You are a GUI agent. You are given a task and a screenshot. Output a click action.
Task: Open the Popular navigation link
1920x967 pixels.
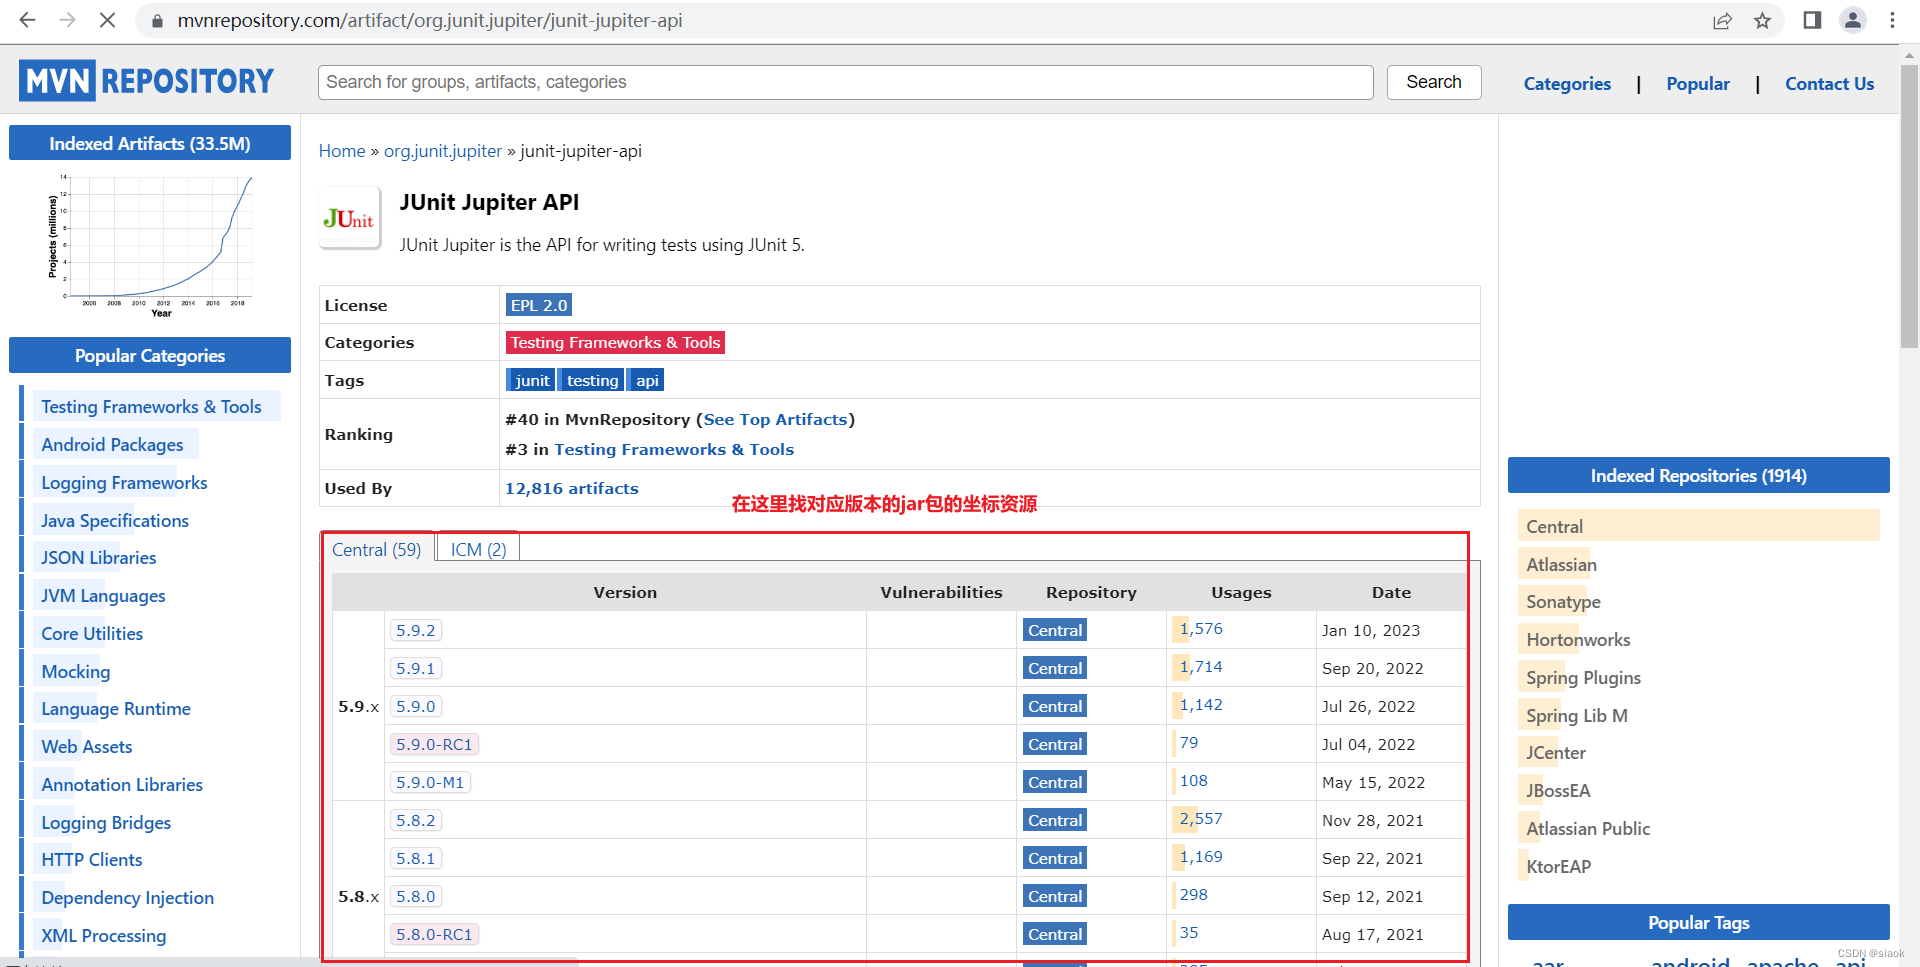pos(1697,84)
